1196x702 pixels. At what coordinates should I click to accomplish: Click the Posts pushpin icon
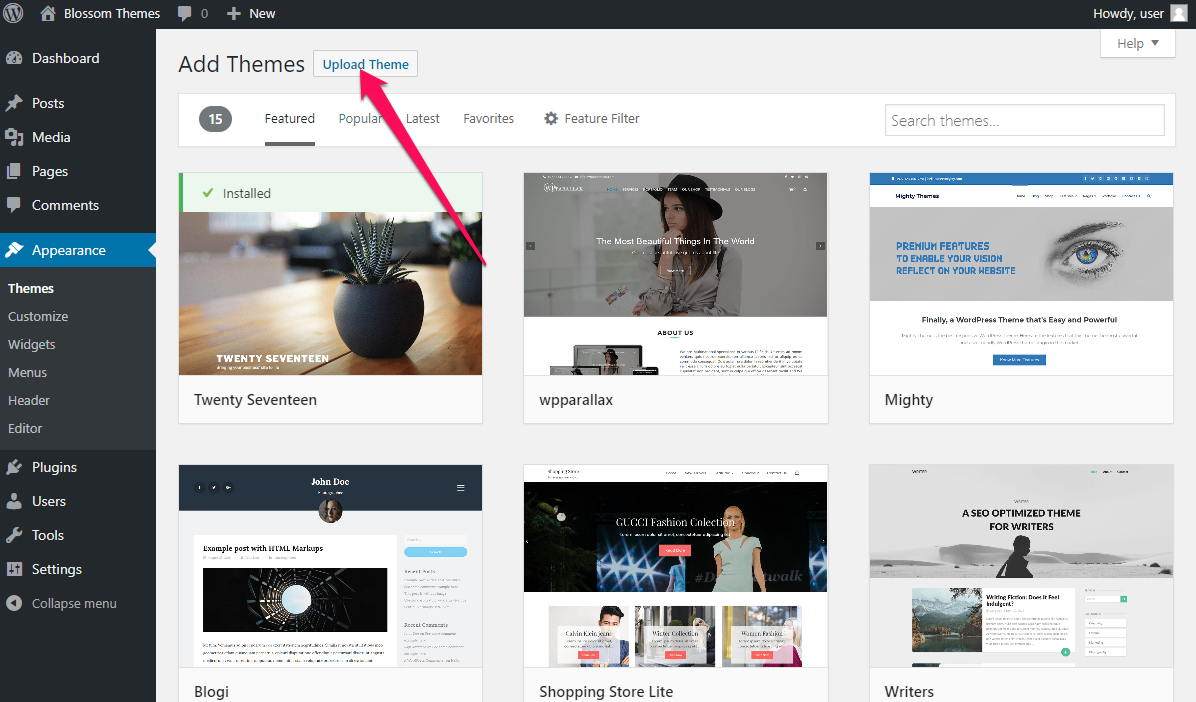point(14,103)
